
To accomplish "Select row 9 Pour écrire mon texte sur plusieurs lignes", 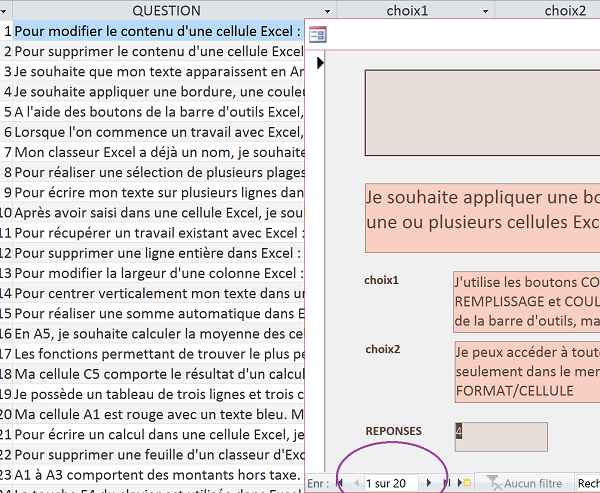I will coord(158,193).
